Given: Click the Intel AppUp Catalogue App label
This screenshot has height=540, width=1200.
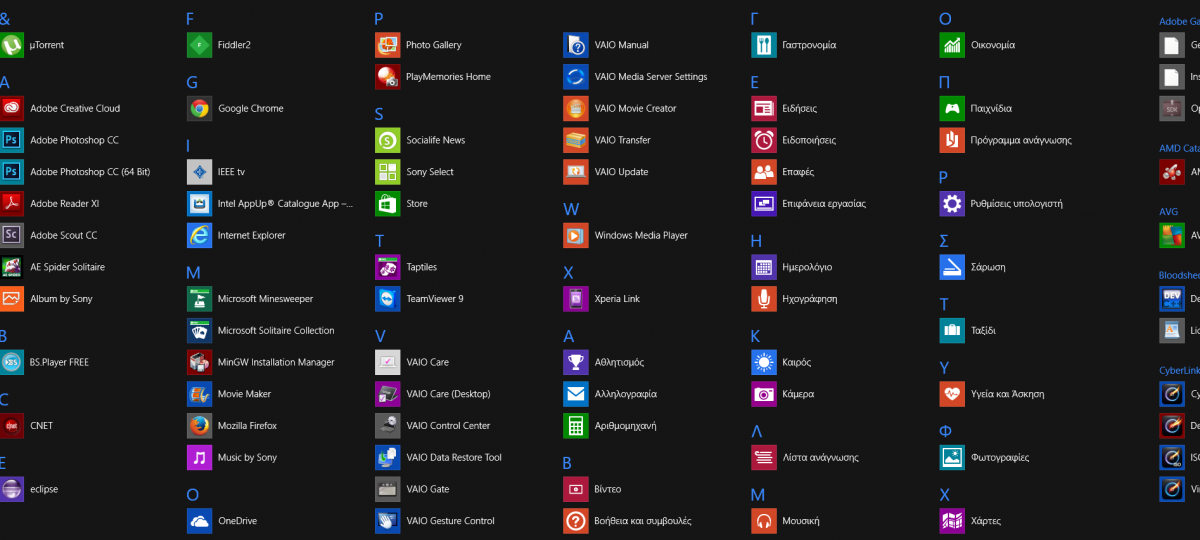Looking at the screenshot, I should point(285,204).
